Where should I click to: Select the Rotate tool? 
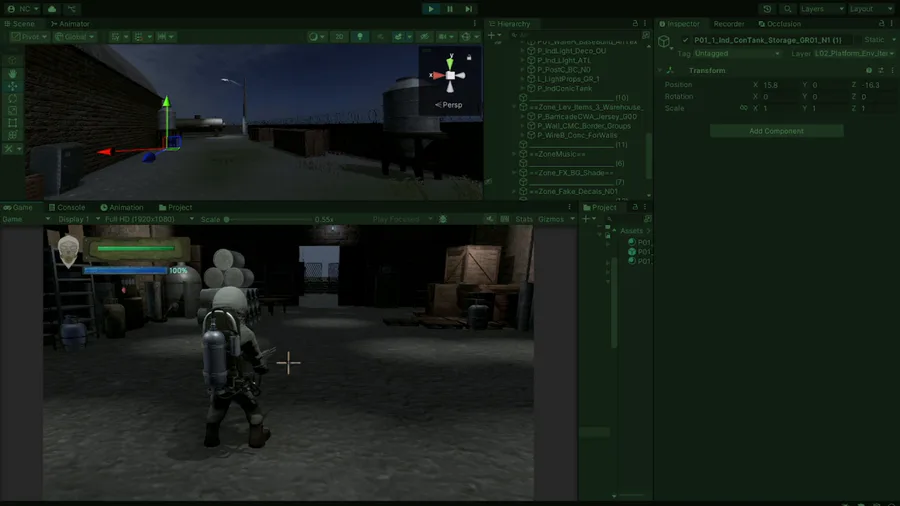(x=12, y=98)
